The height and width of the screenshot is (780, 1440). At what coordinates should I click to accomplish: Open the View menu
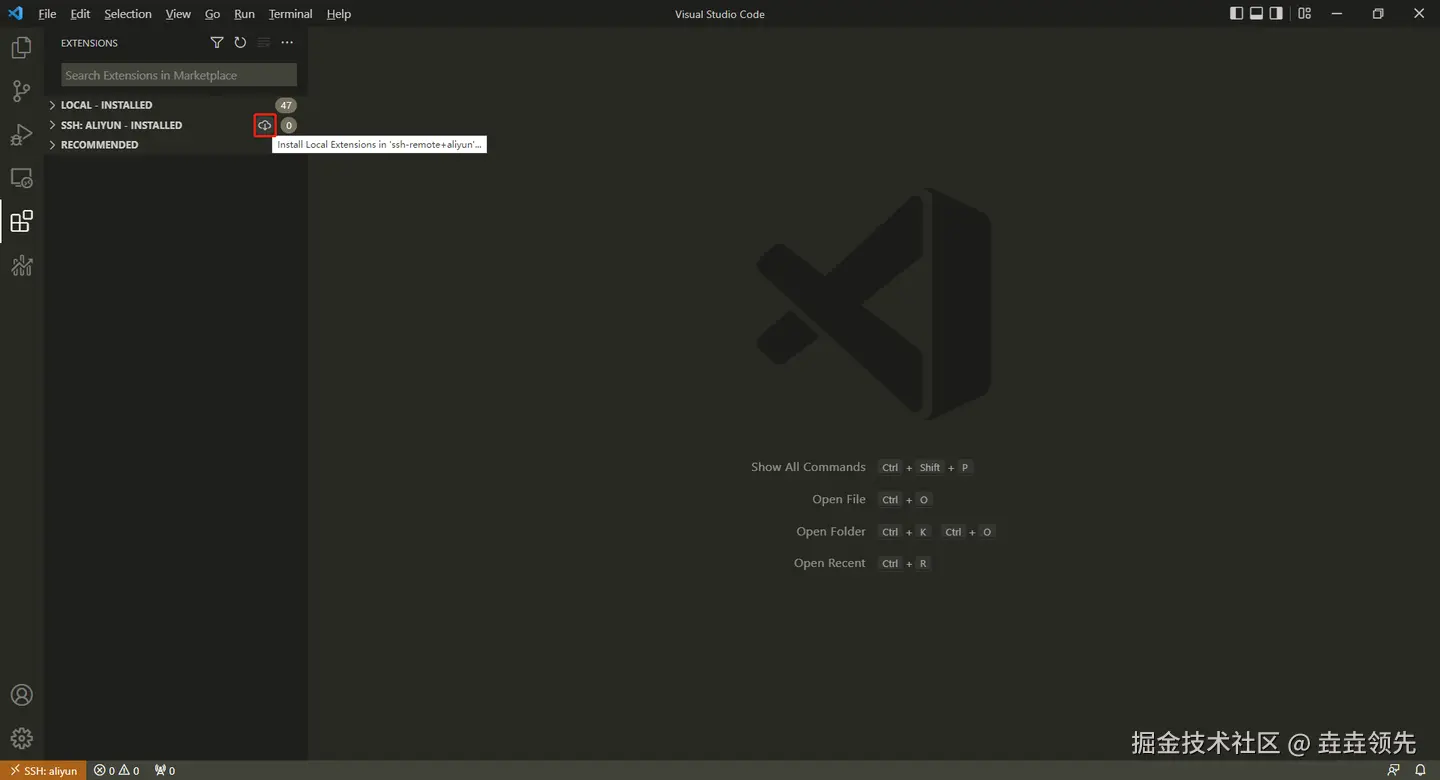point(178,14)
